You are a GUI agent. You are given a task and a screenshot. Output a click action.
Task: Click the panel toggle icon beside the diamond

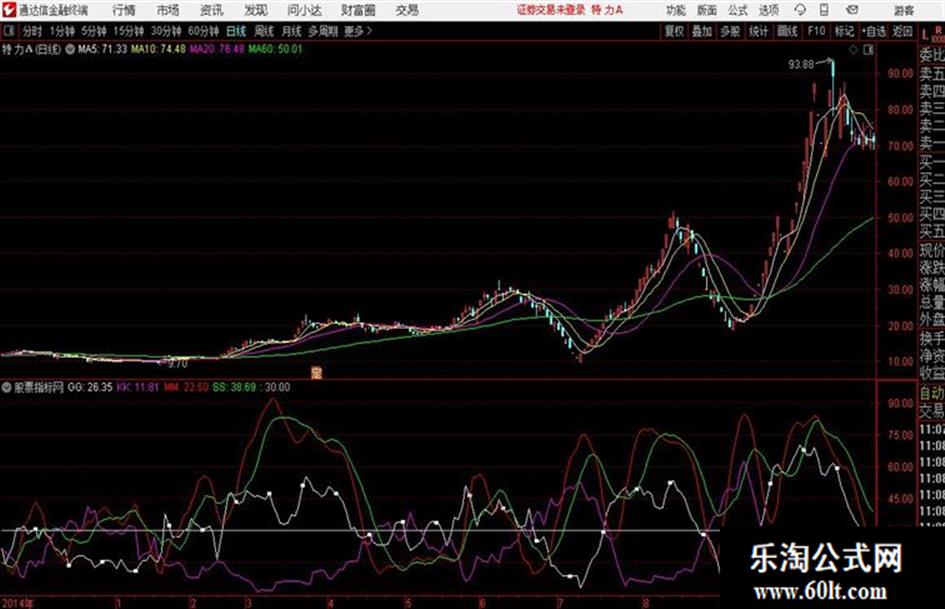(x=868, y=50)
